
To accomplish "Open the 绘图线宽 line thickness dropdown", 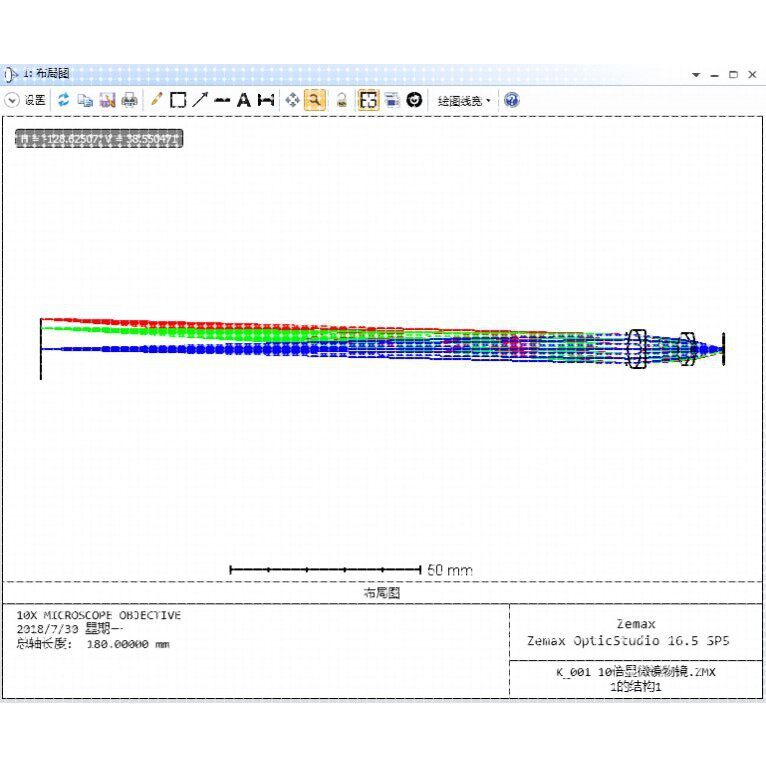I will tap(463, 101).
